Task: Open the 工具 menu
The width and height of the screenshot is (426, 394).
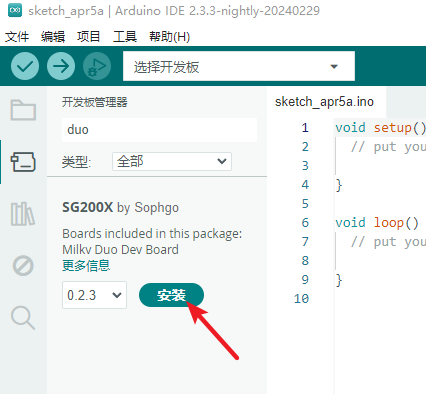Action: (x=125, y=36)
